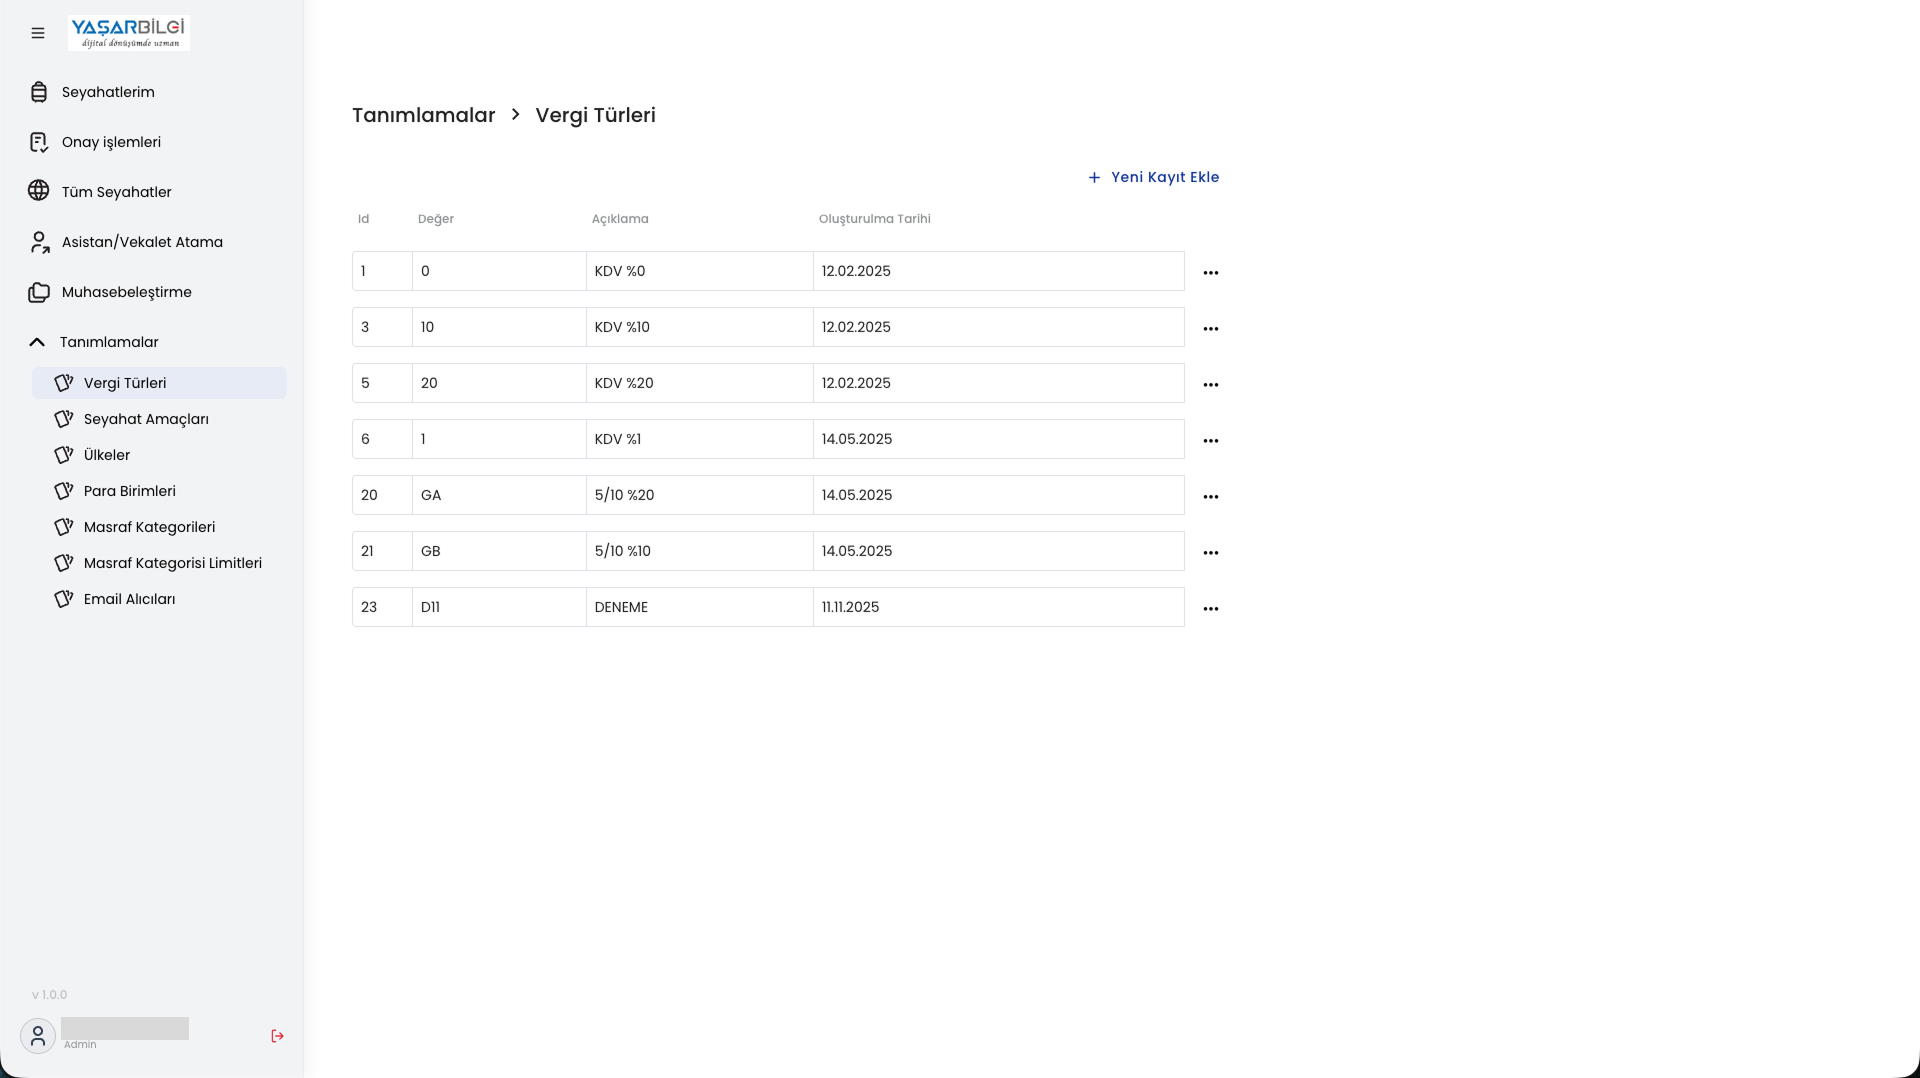Click the Seyahatlerim luggage icon
1920x1078 pixels.
(39, 92)
